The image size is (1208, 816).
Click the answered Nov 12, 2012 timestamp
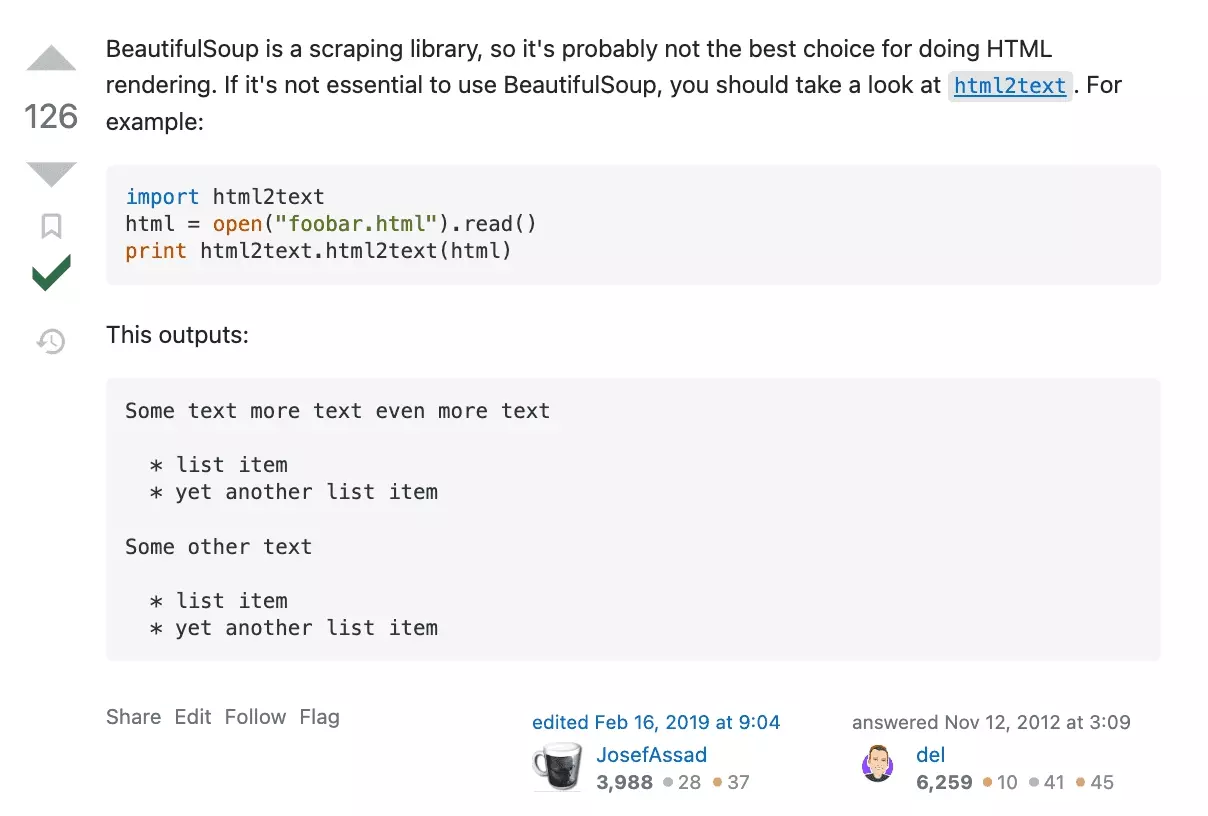pyautogui.click(x=991, y=722)
